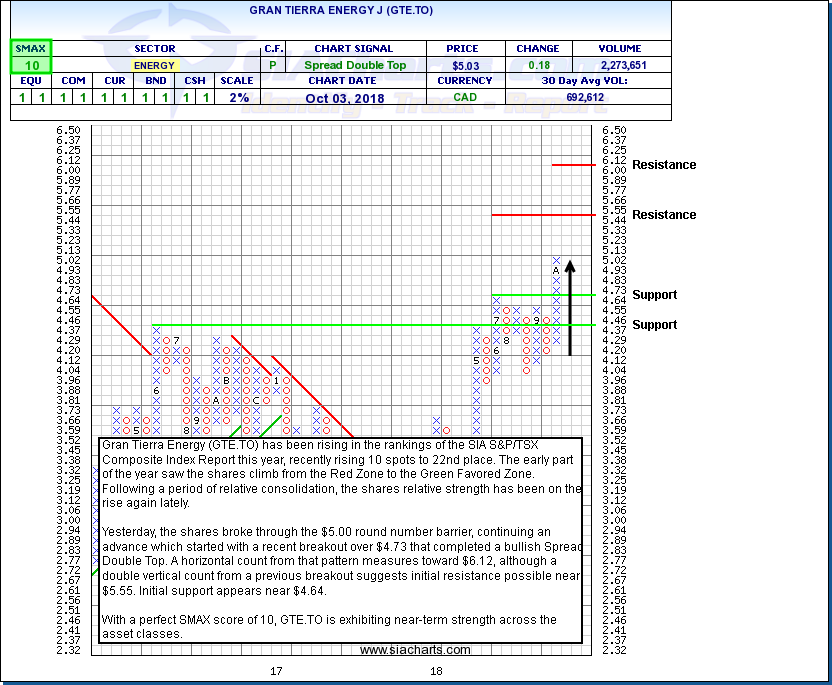Select the 0.18 change value
This screenshot has width=832, height=685.
pyautogui.click(x=537, y=65)
